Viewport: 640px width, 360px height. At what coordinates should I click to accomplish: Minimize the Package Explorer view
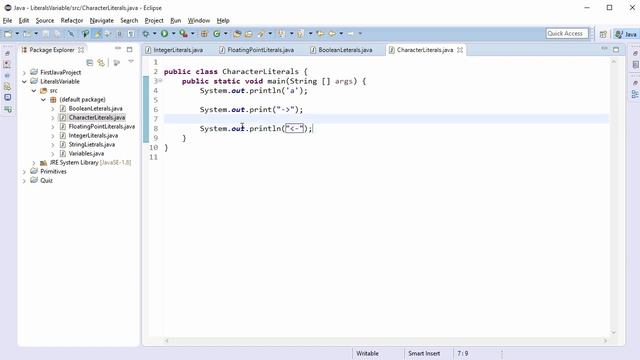[118, 49]
